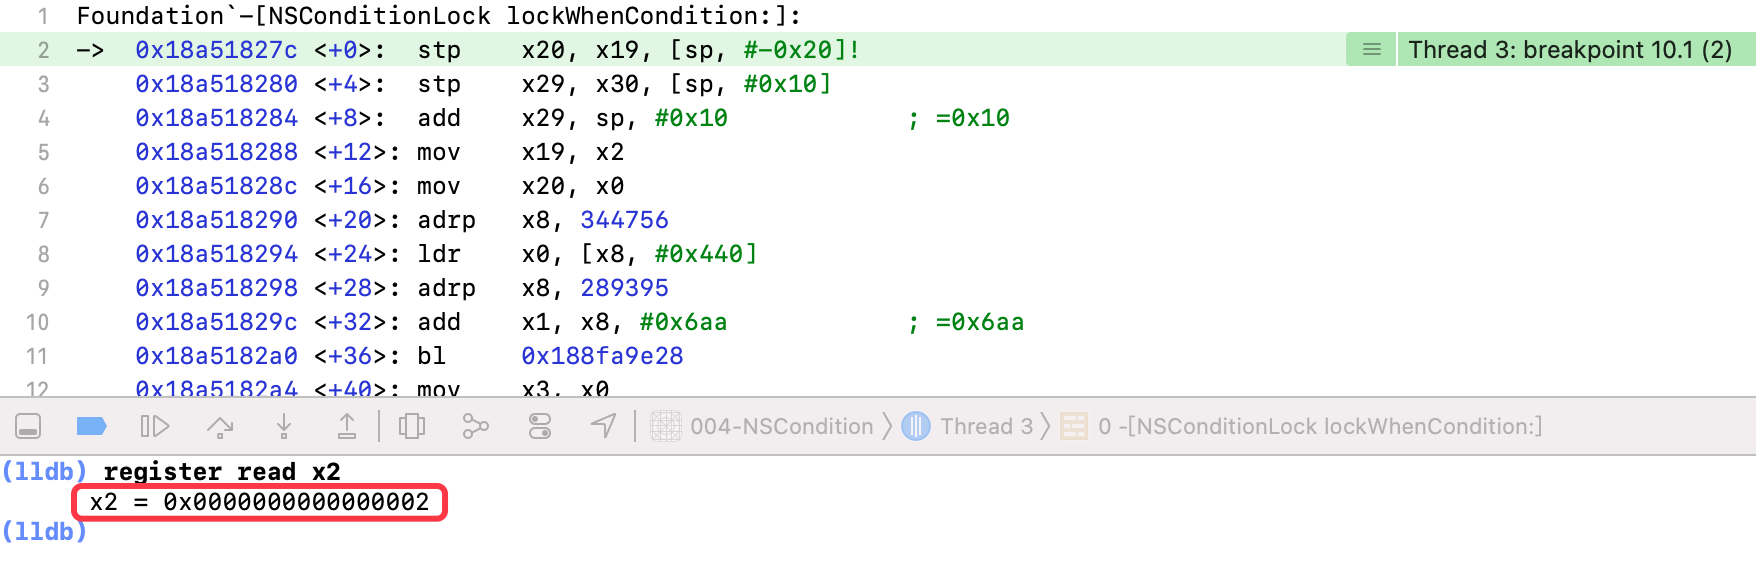Open the 004-NSCondition process breadcrumb
Viewport: 1756px width, 562px height.
pyautogui.click(x=763, y=427)
